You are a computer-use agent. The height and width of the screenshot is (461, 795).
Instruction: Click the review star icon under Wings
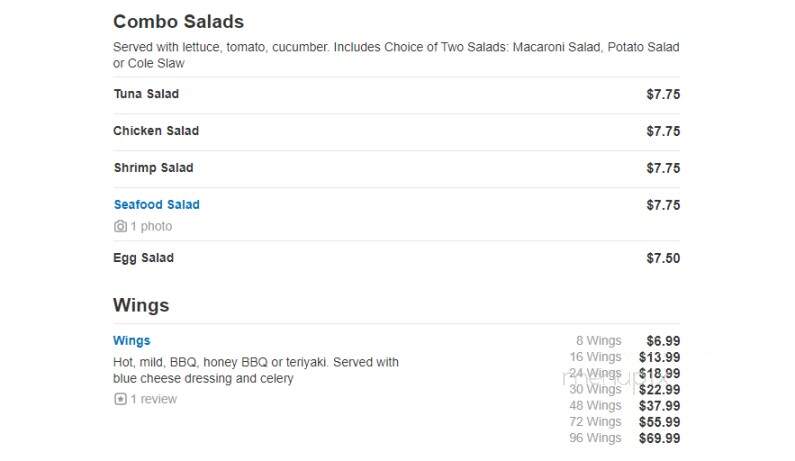coord(120,399)
